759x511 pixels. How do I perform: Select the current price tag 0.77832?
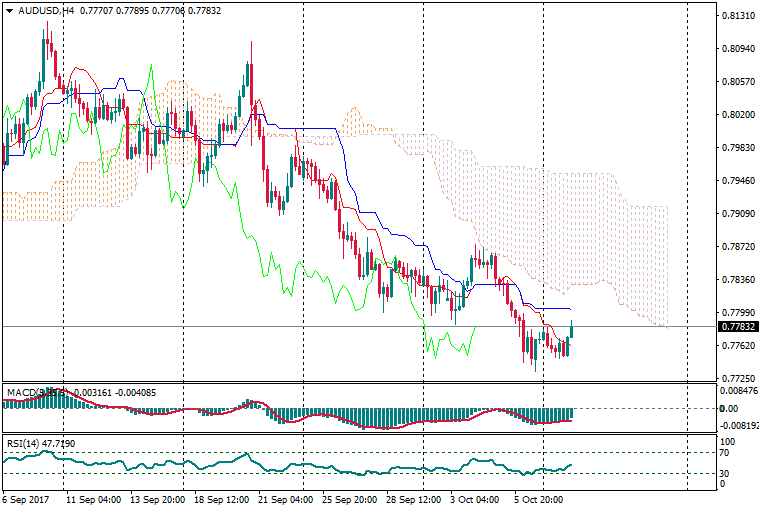(738, 327)
